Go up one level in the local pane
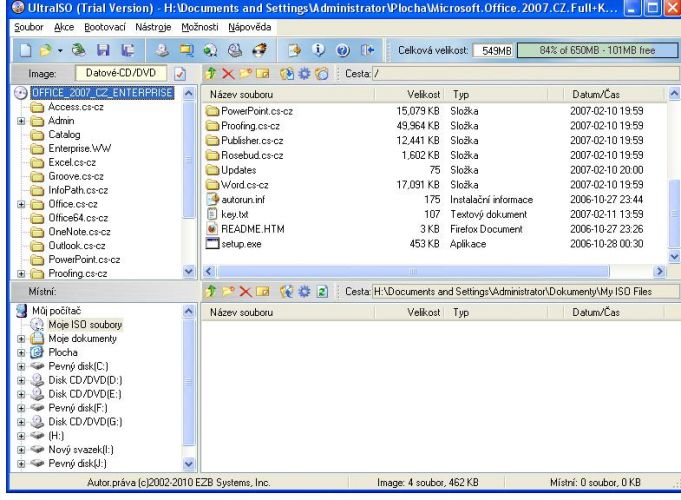The height and width of the screenshot is (500, 681). 211,291
